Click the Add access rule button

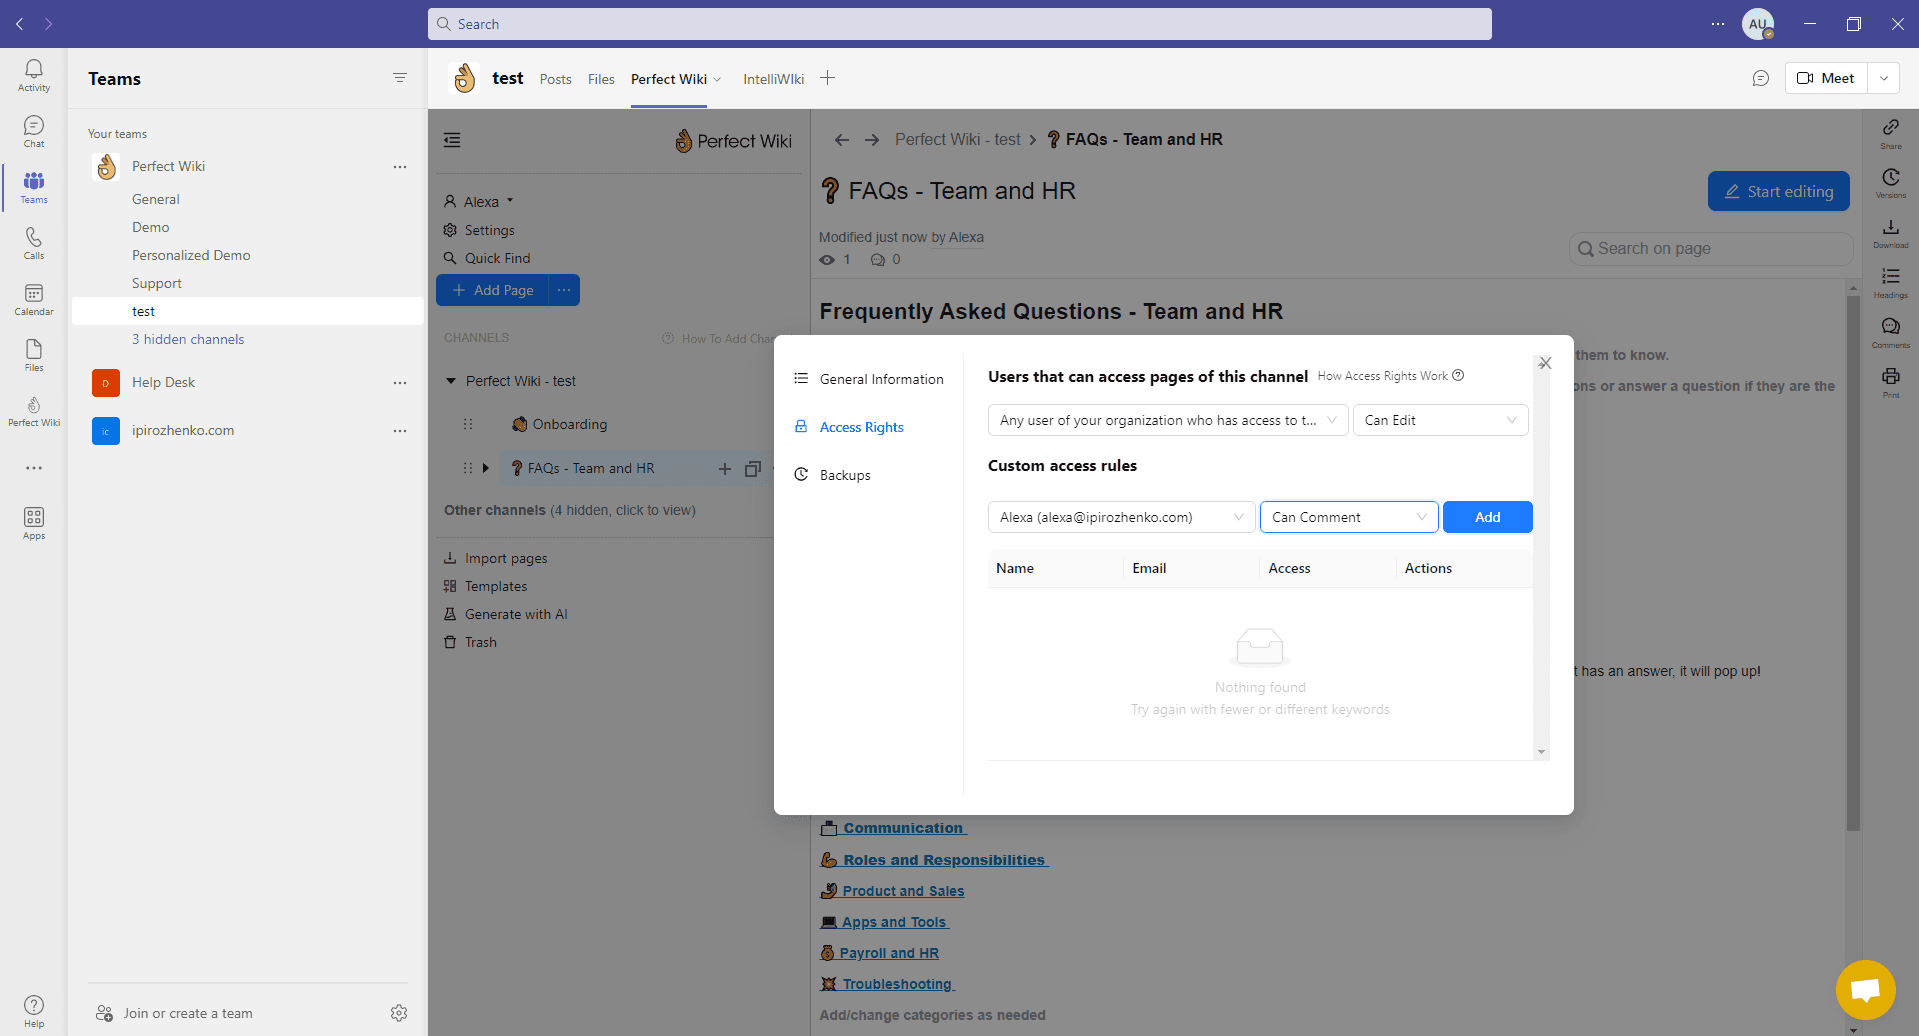click(1488, 517)
